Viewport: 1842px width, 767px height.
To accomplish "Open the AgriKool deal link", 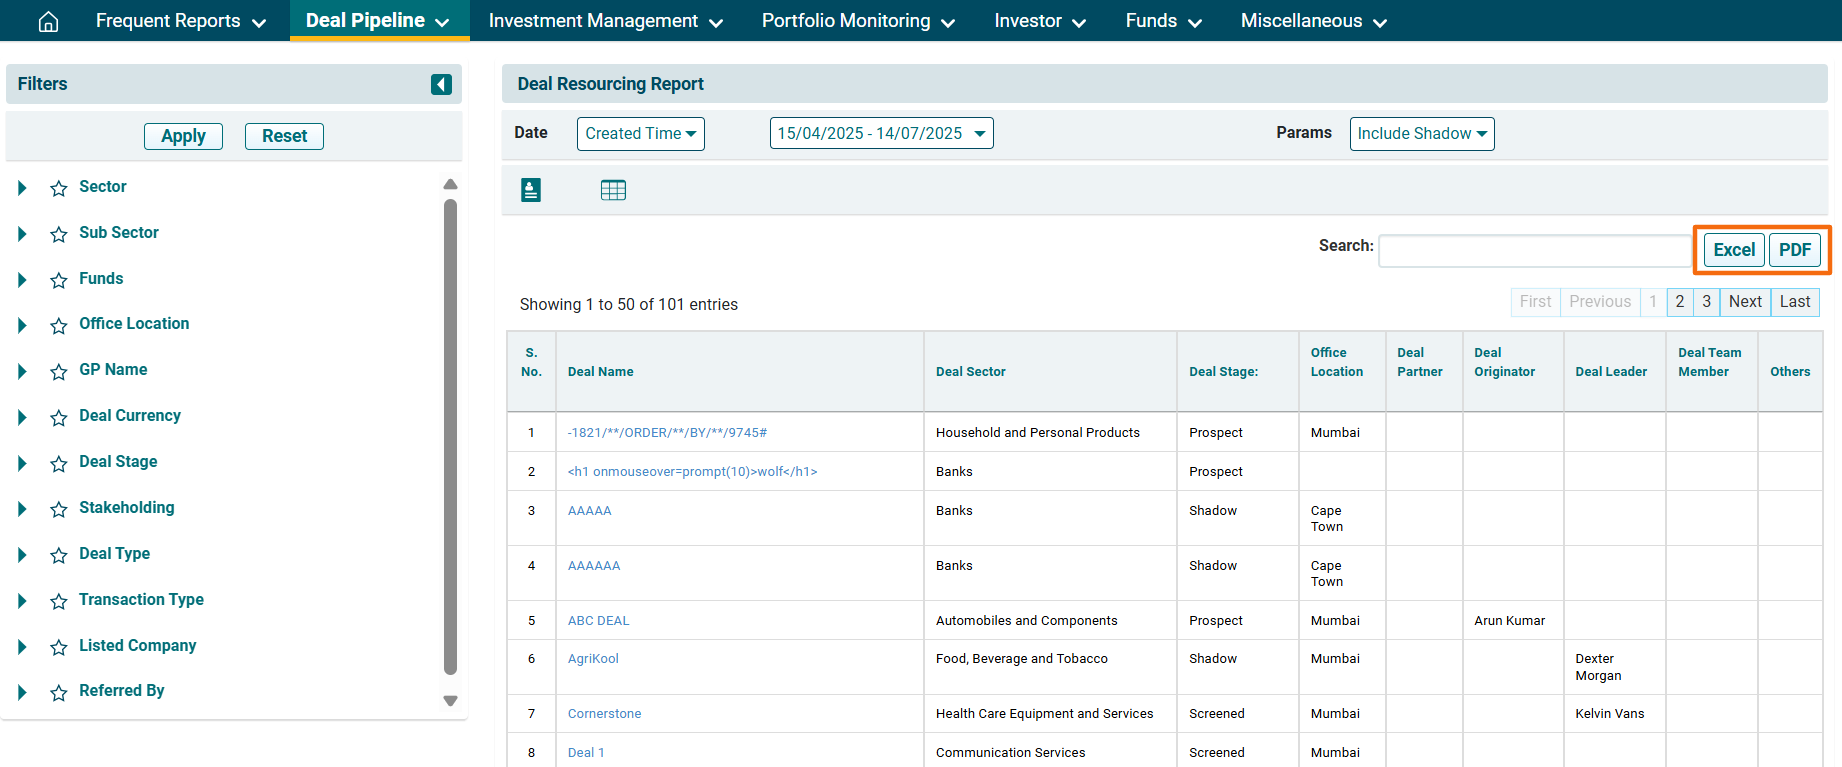I will pos(593,659).
